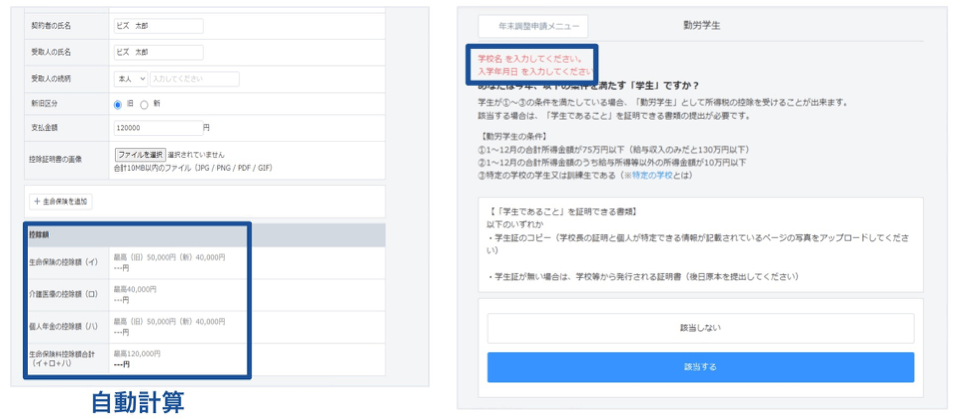
Task: Click the ファイルを選択 button
Action: [140, 155]
